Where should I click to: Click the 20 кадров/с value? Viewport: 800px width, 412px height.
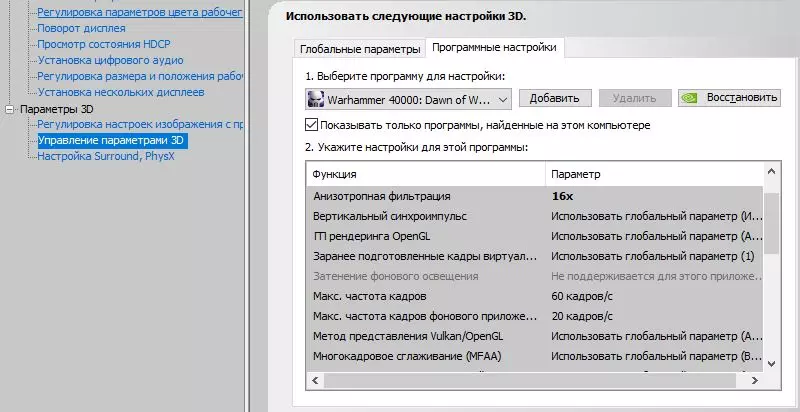pyautogui.click(x=582, y=316)
